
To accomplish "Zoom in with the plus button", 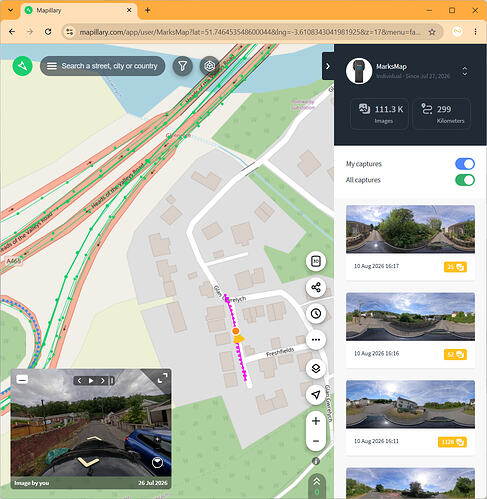I will 316,421.
